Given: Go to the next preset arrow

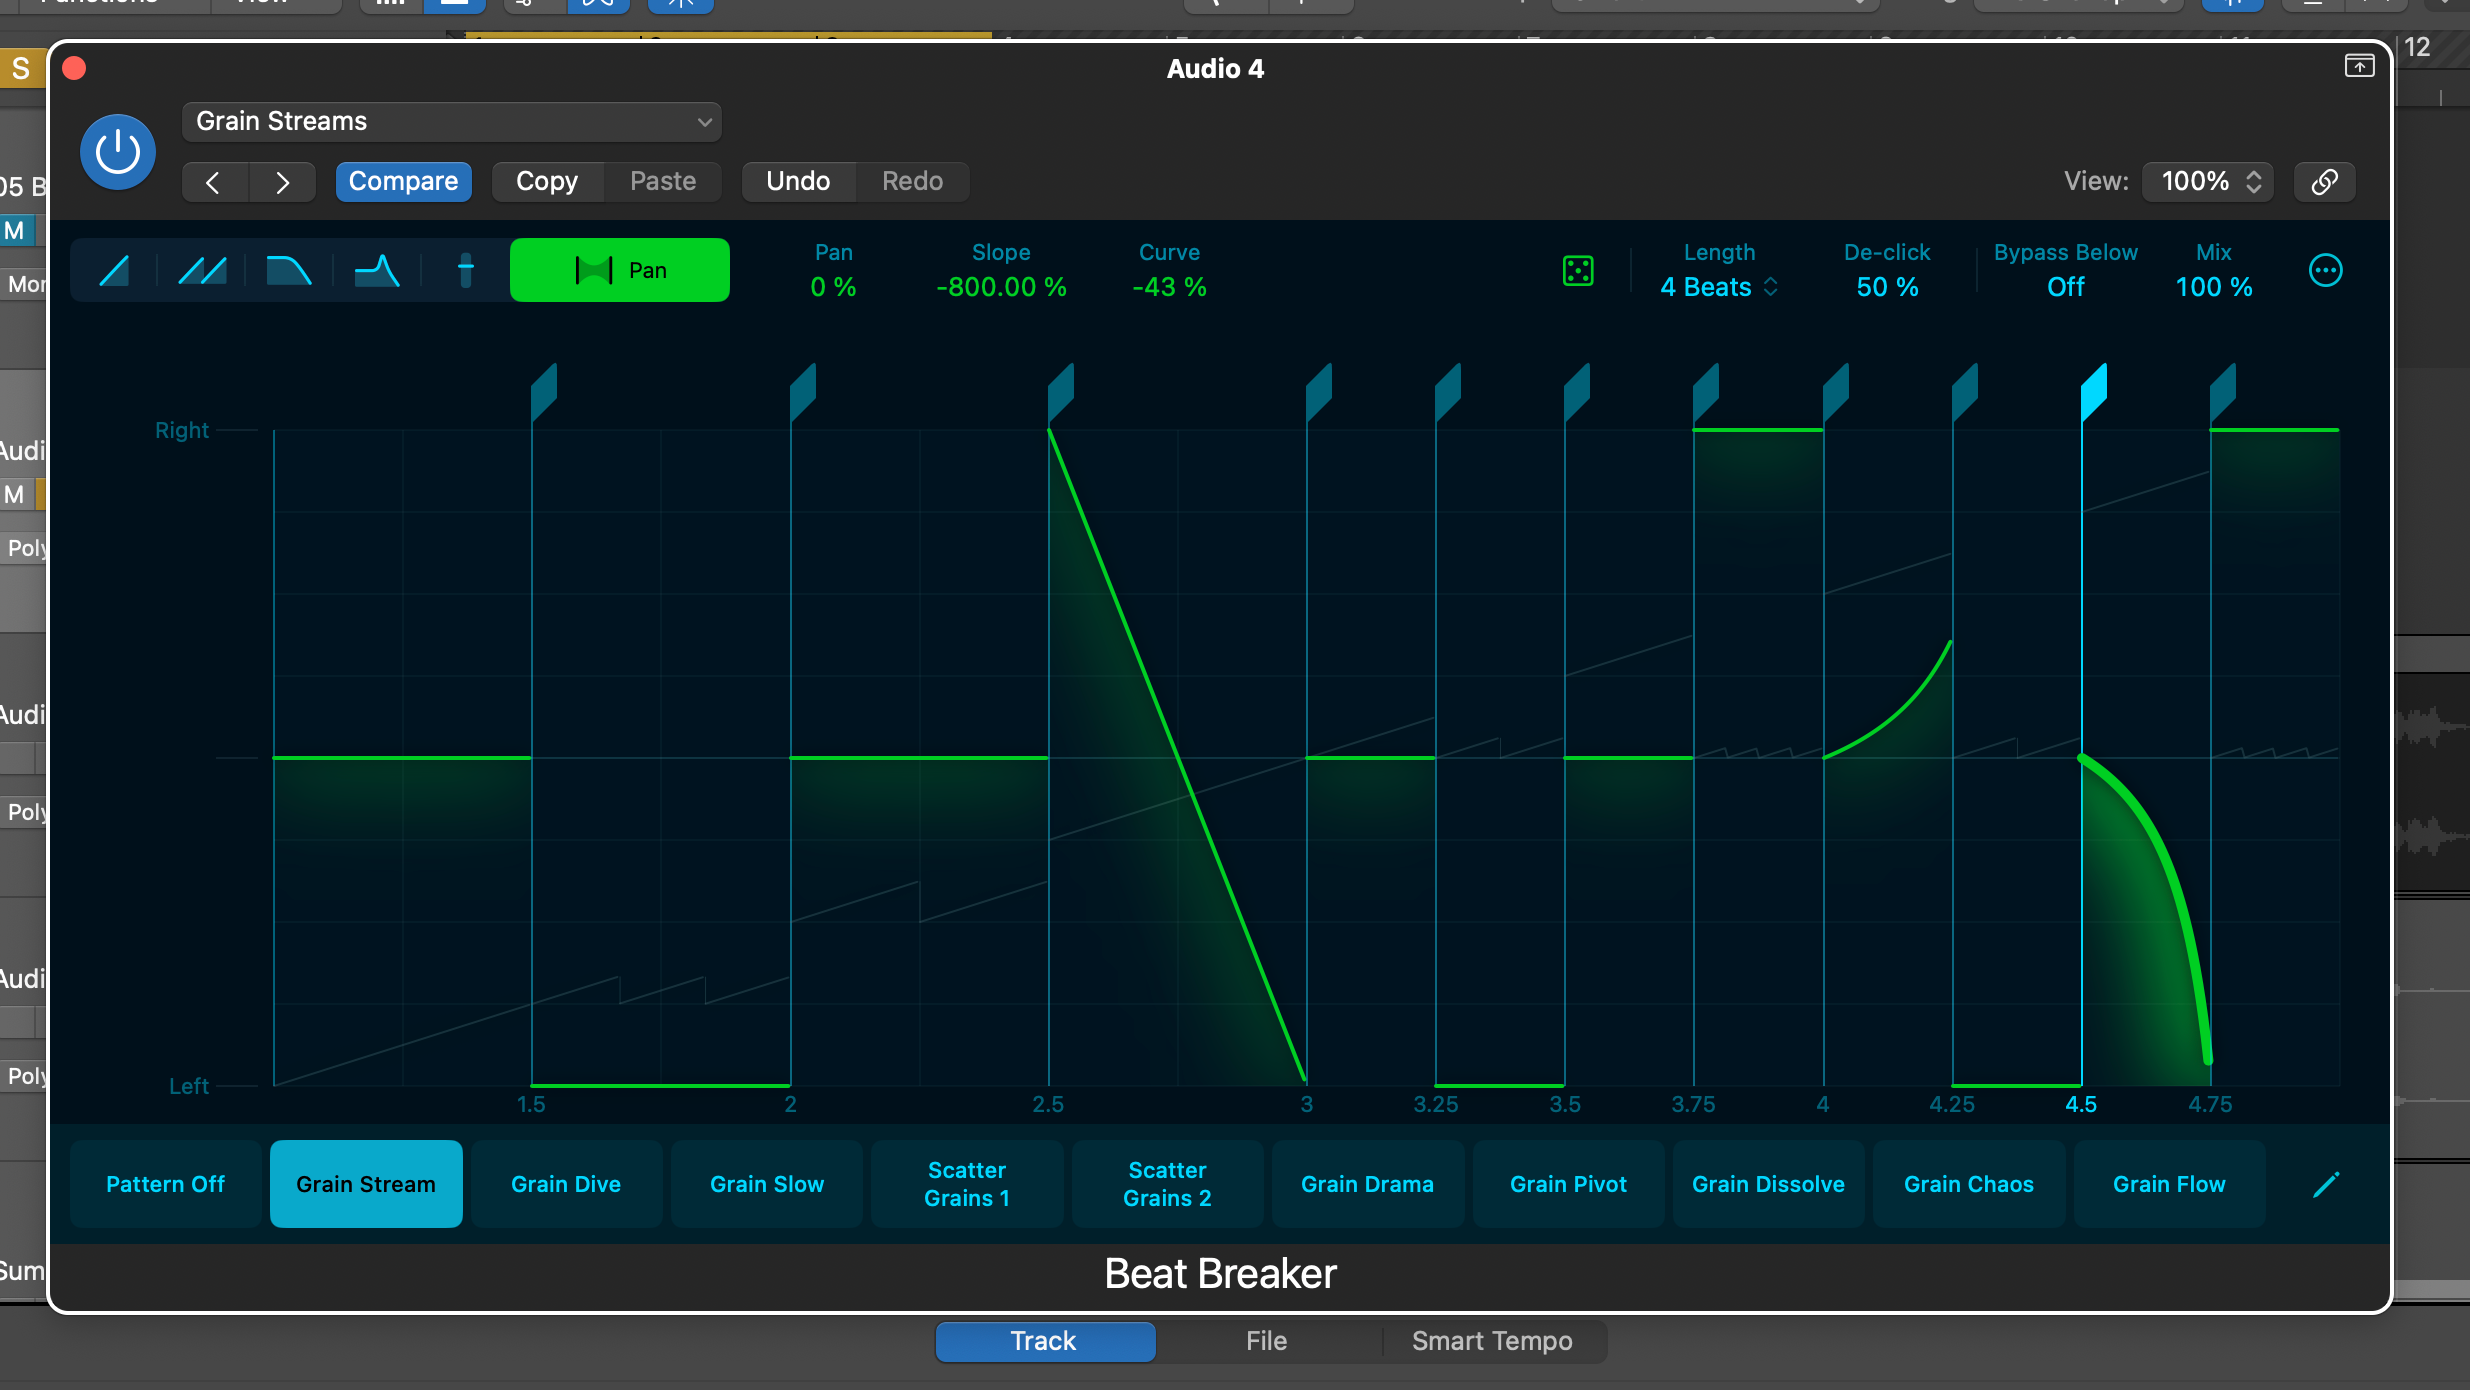Looking at the screenshot, I should pos(282,182).
